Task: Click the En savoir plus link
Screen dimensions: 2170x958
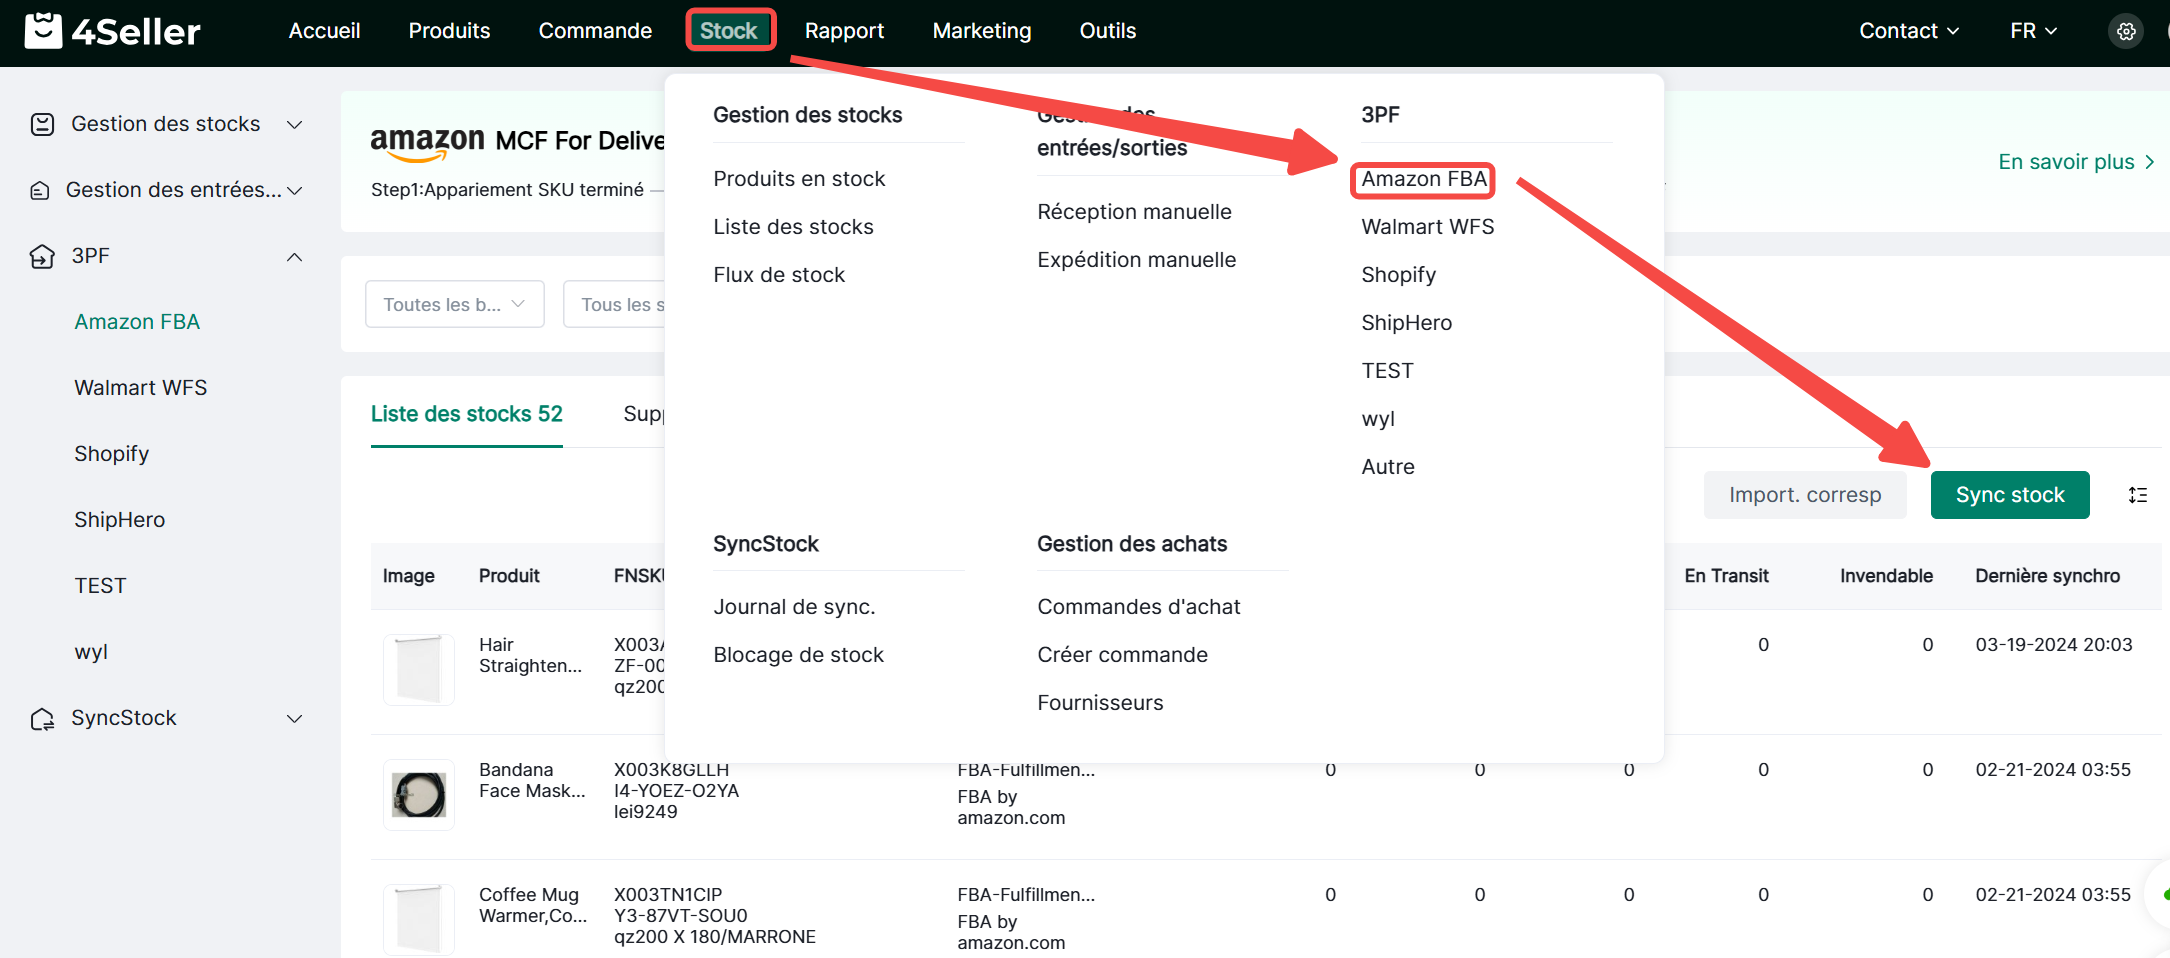Action: click(x=2075, y=162)
